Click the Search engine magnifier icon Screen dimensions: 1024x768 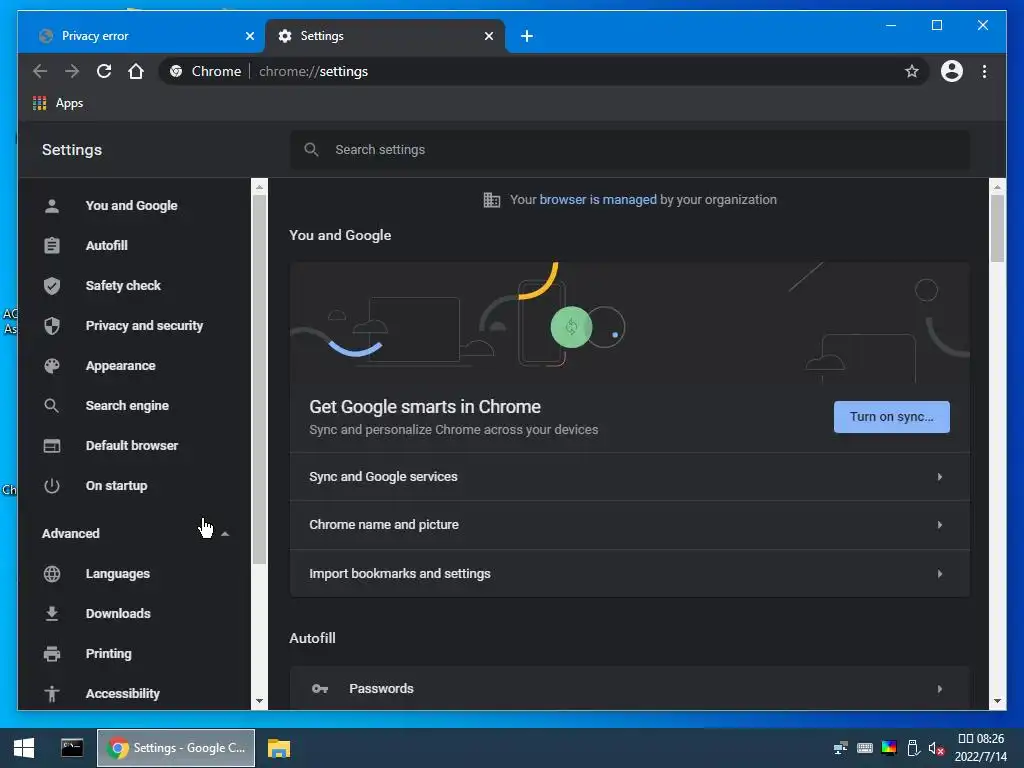pos(52,406)
